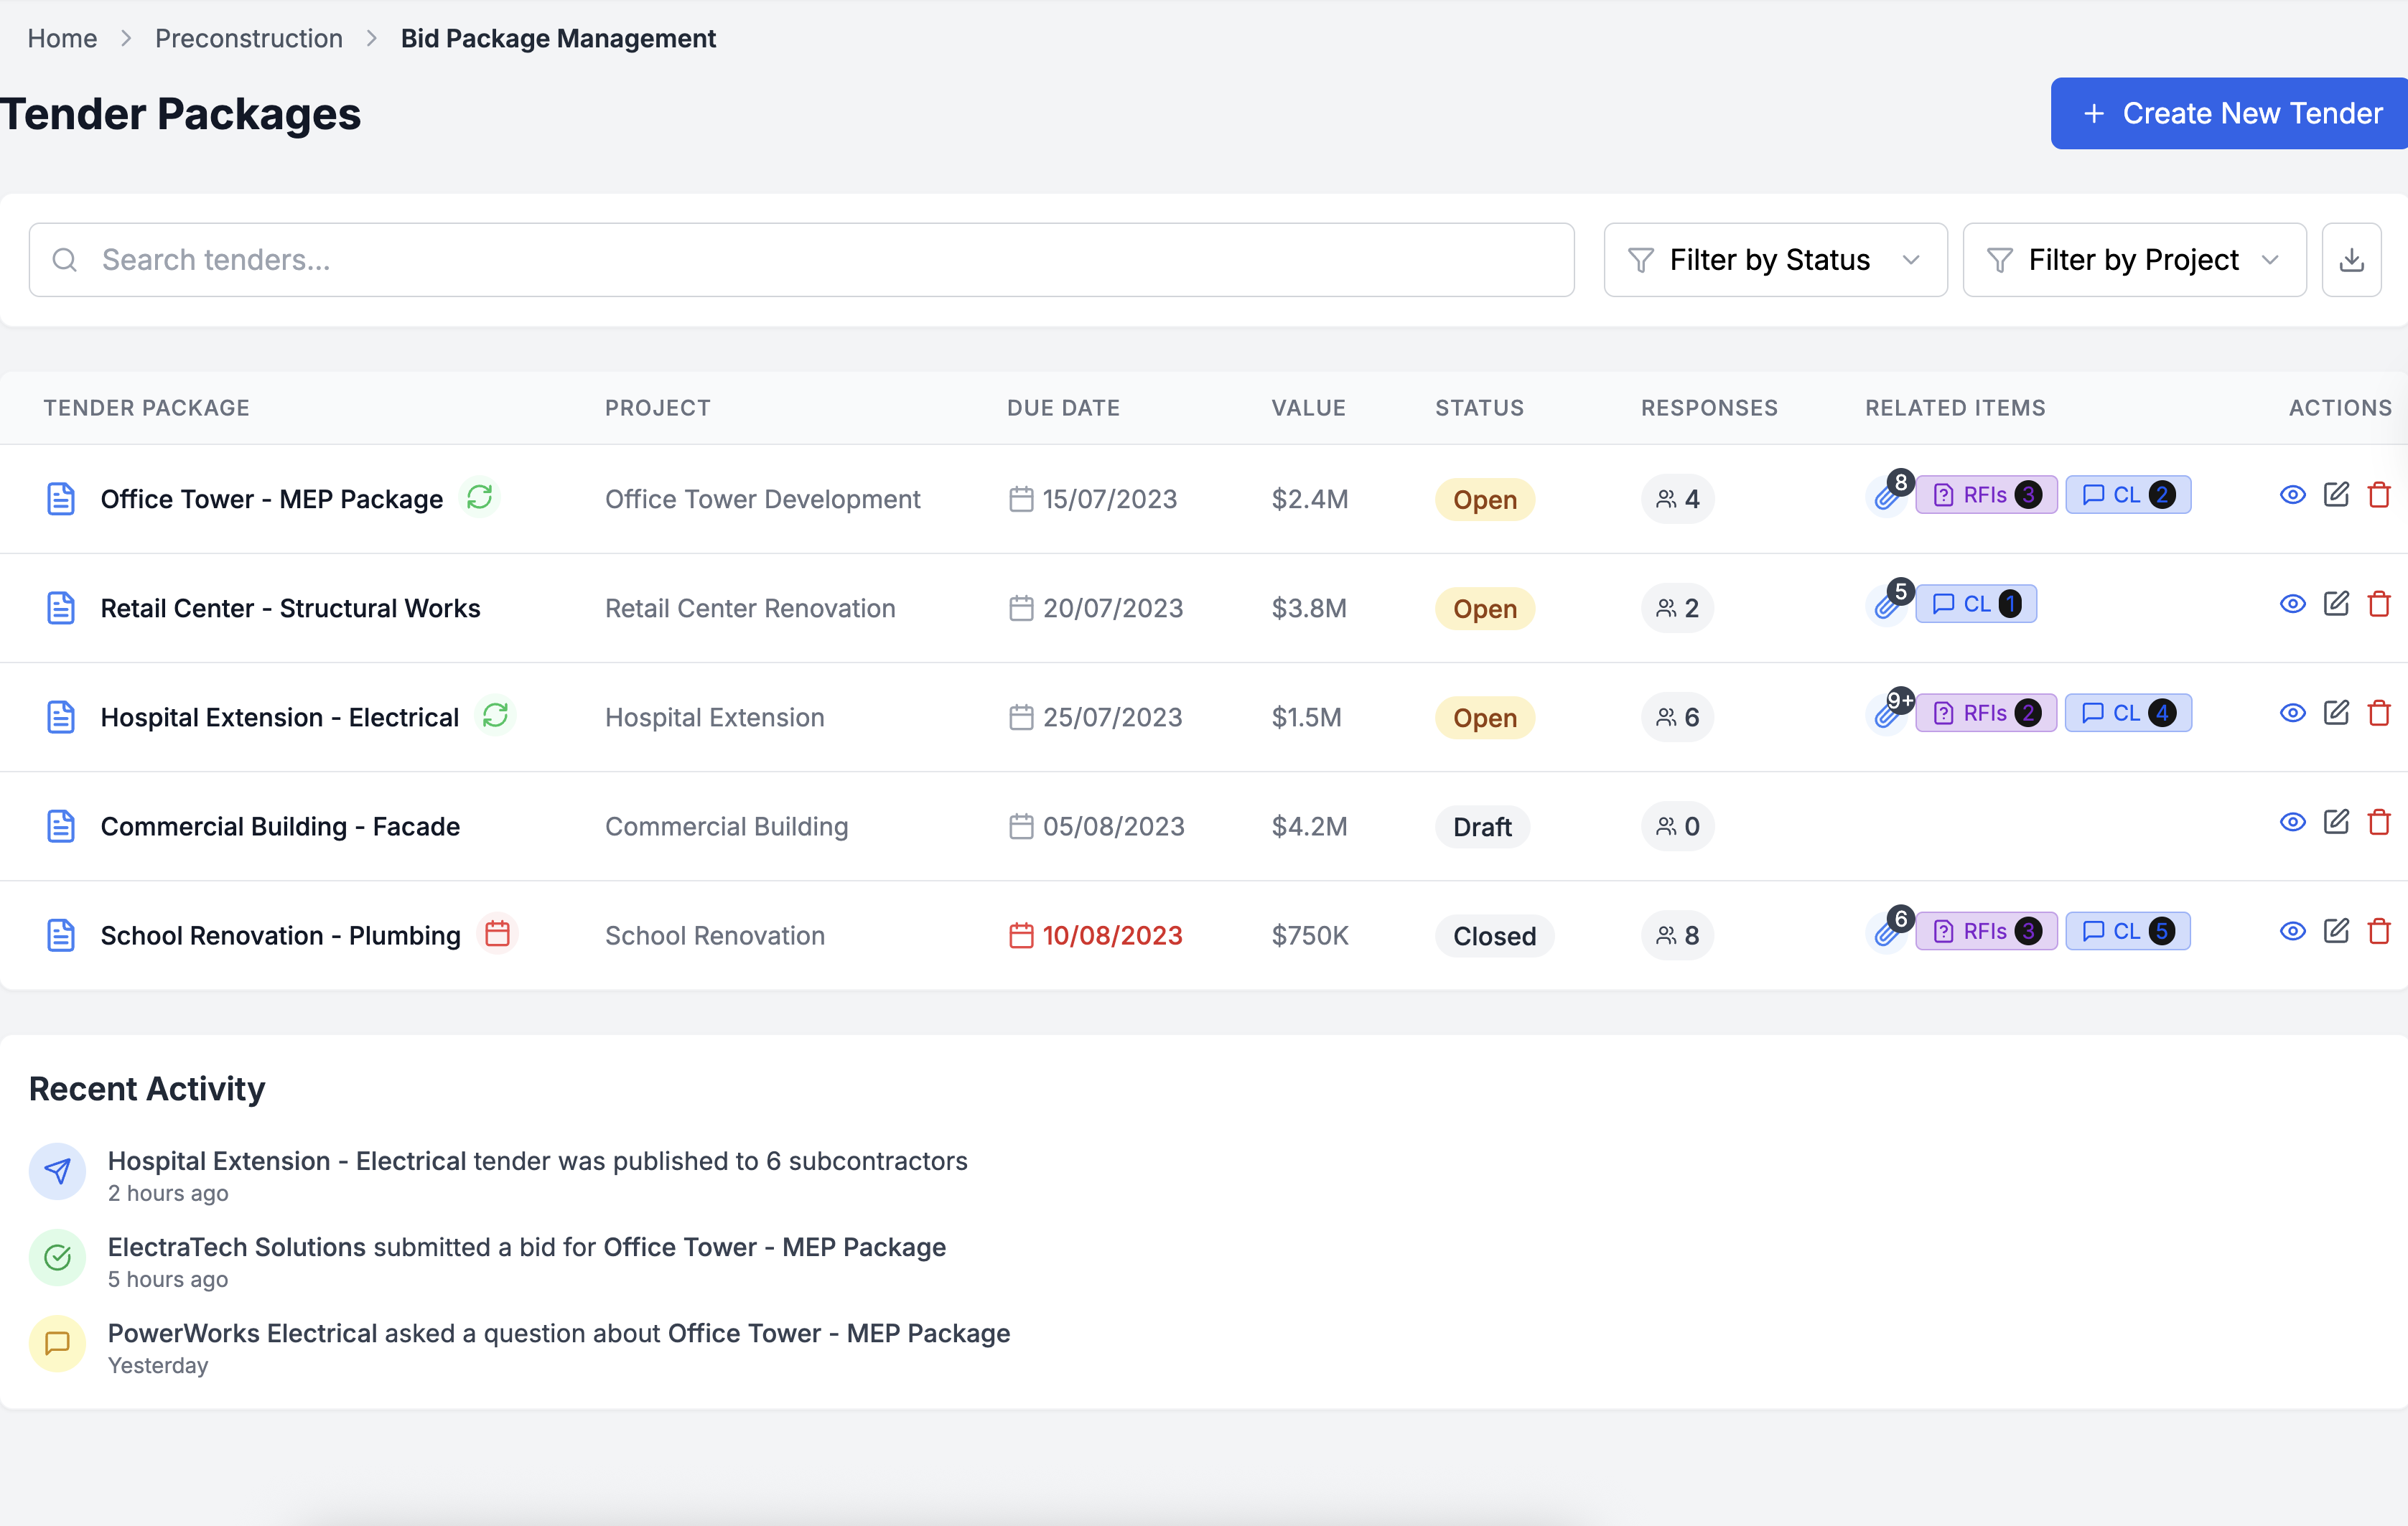The image size is (2408, 1526).
Task: View the Office Tower - MEP Package tender
Action: tap(2292, 495)
